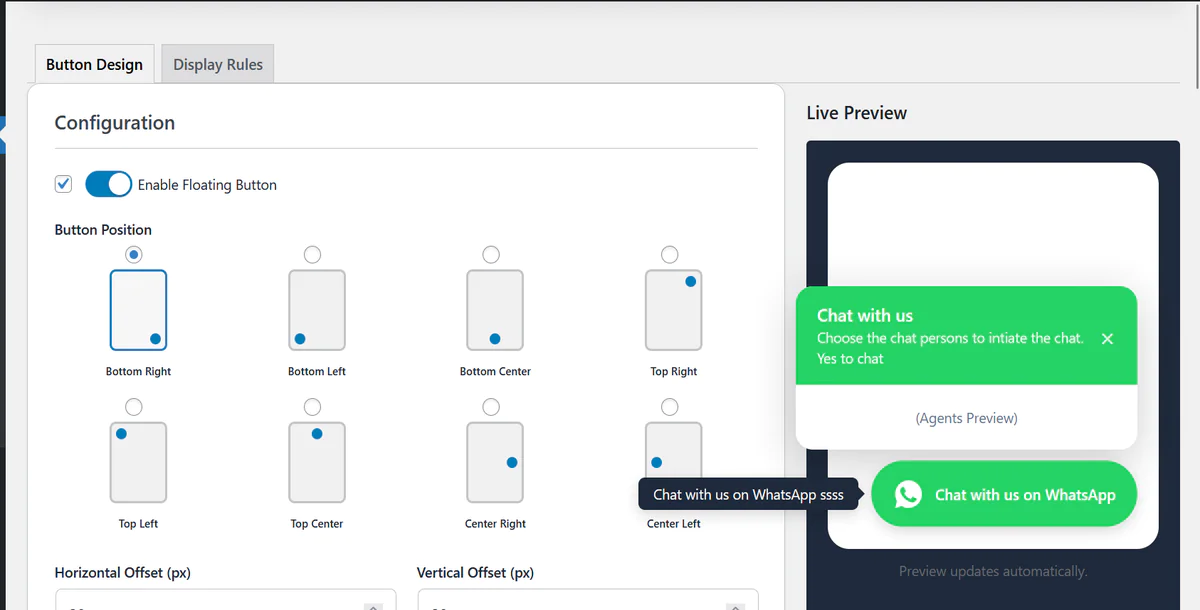Click the Agents Preview area
The image size is (1200, 610).
[x=966, y=418]
